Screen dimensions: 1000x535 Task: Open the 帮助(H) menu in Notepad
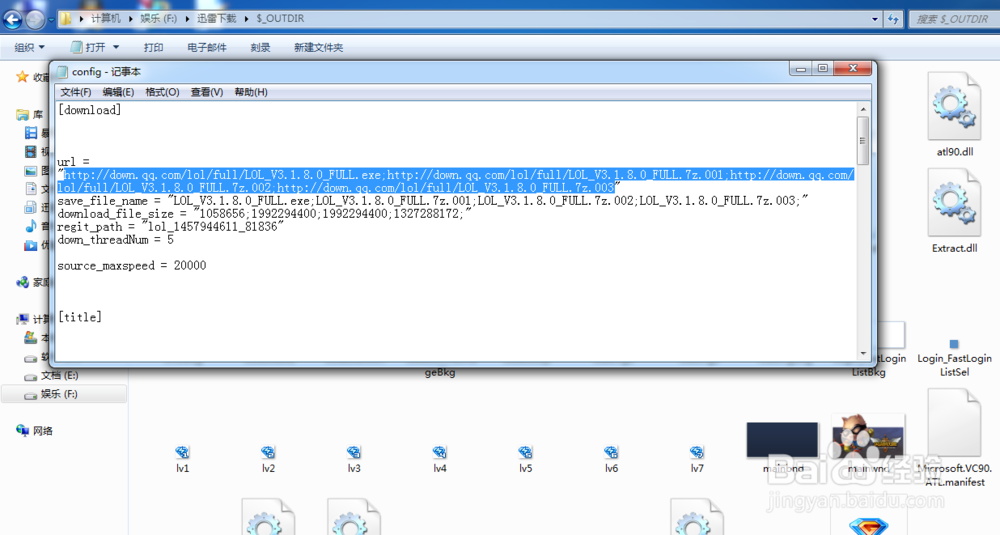point(251,92)
